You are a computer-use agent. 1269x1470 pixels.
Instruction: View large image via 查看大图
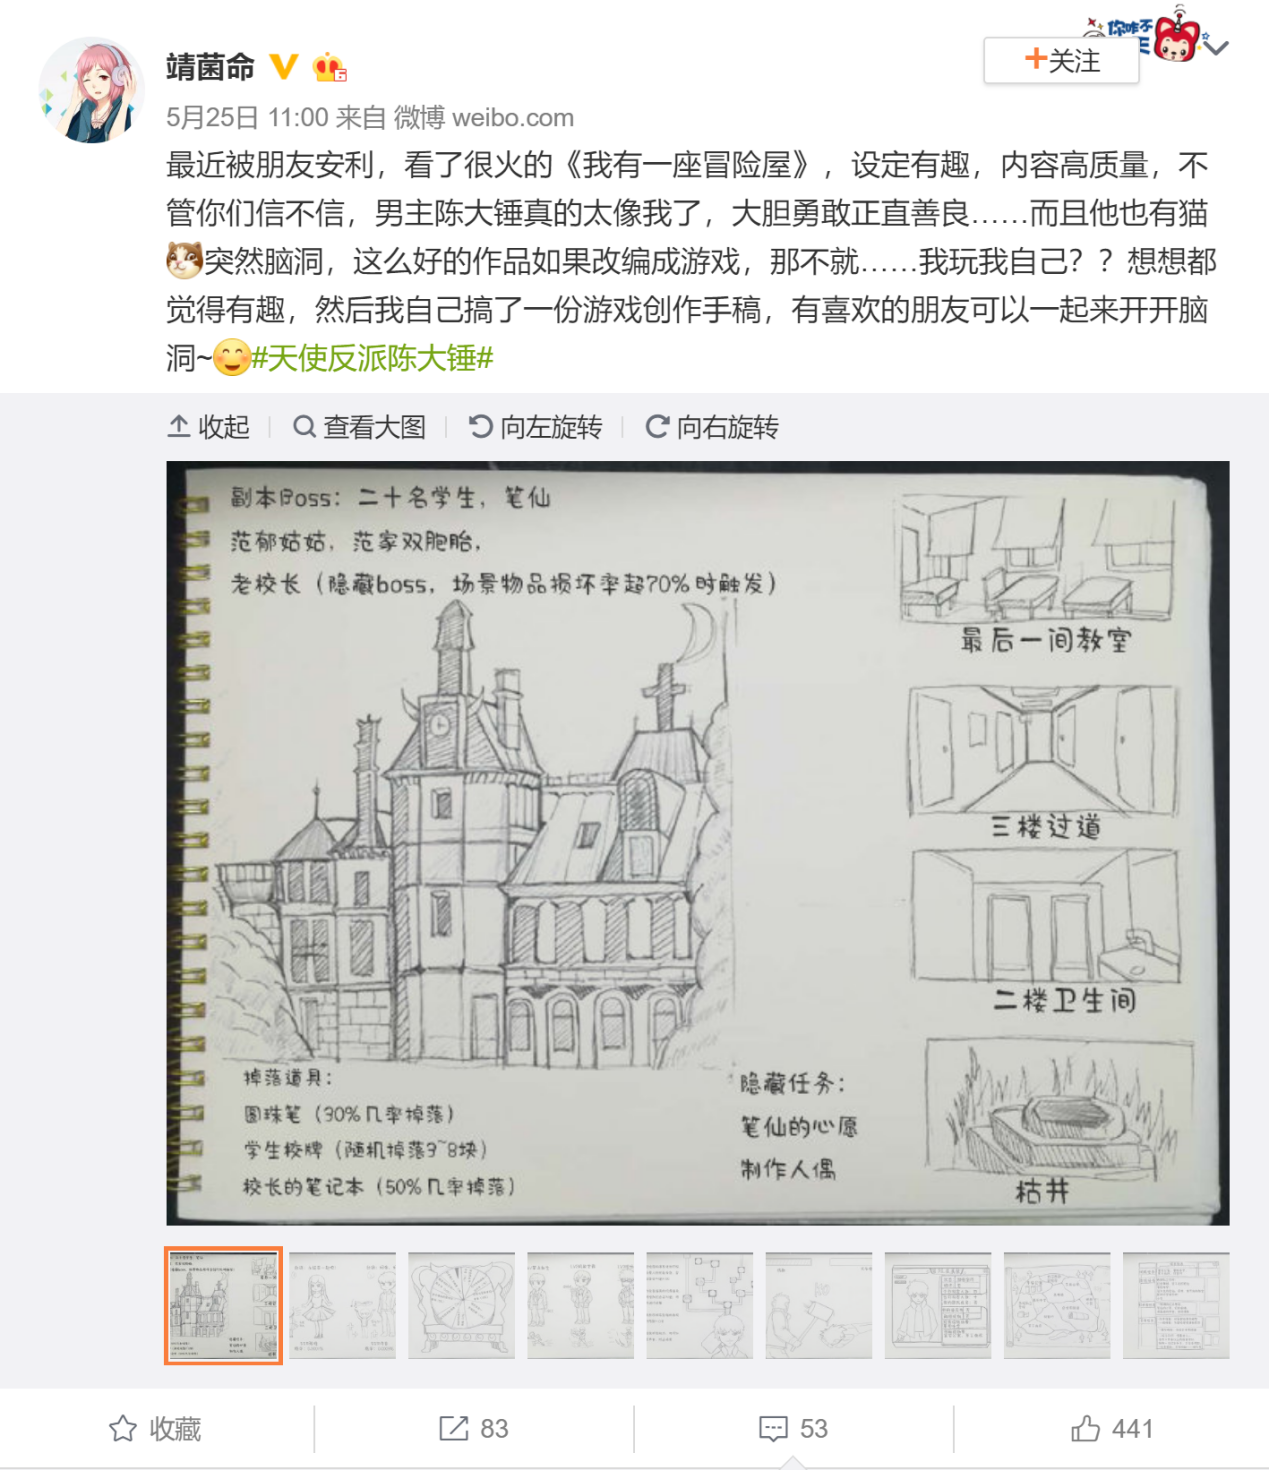coord(359,427)
